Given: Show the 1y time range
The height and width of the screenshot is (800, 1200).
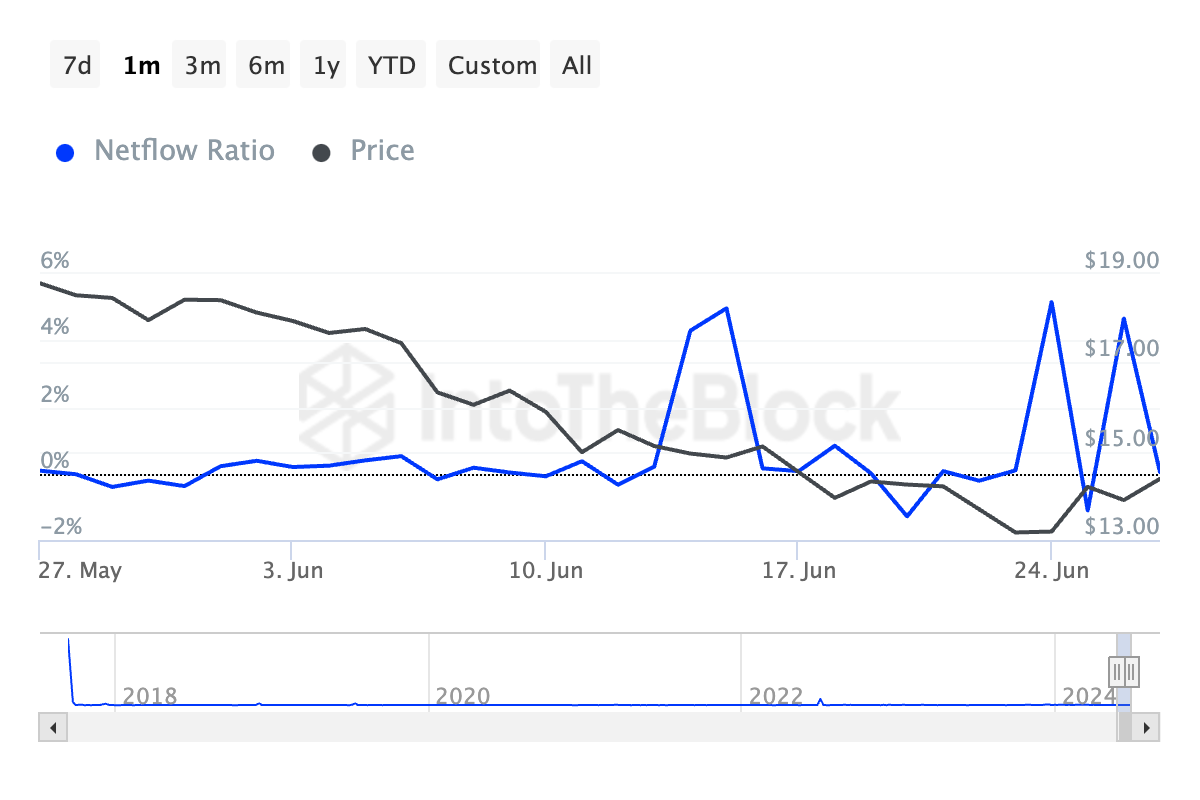Looking at the screenshot, I should tap(326, 66).
